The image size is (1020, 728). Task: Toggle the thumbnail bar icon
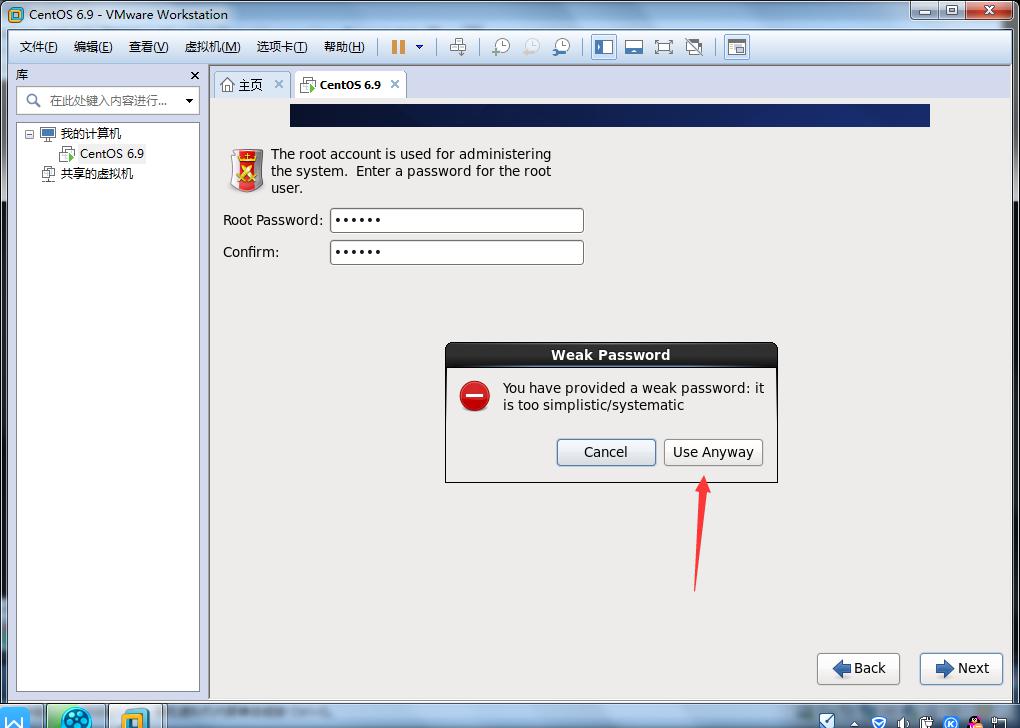[x=634, y=47]
